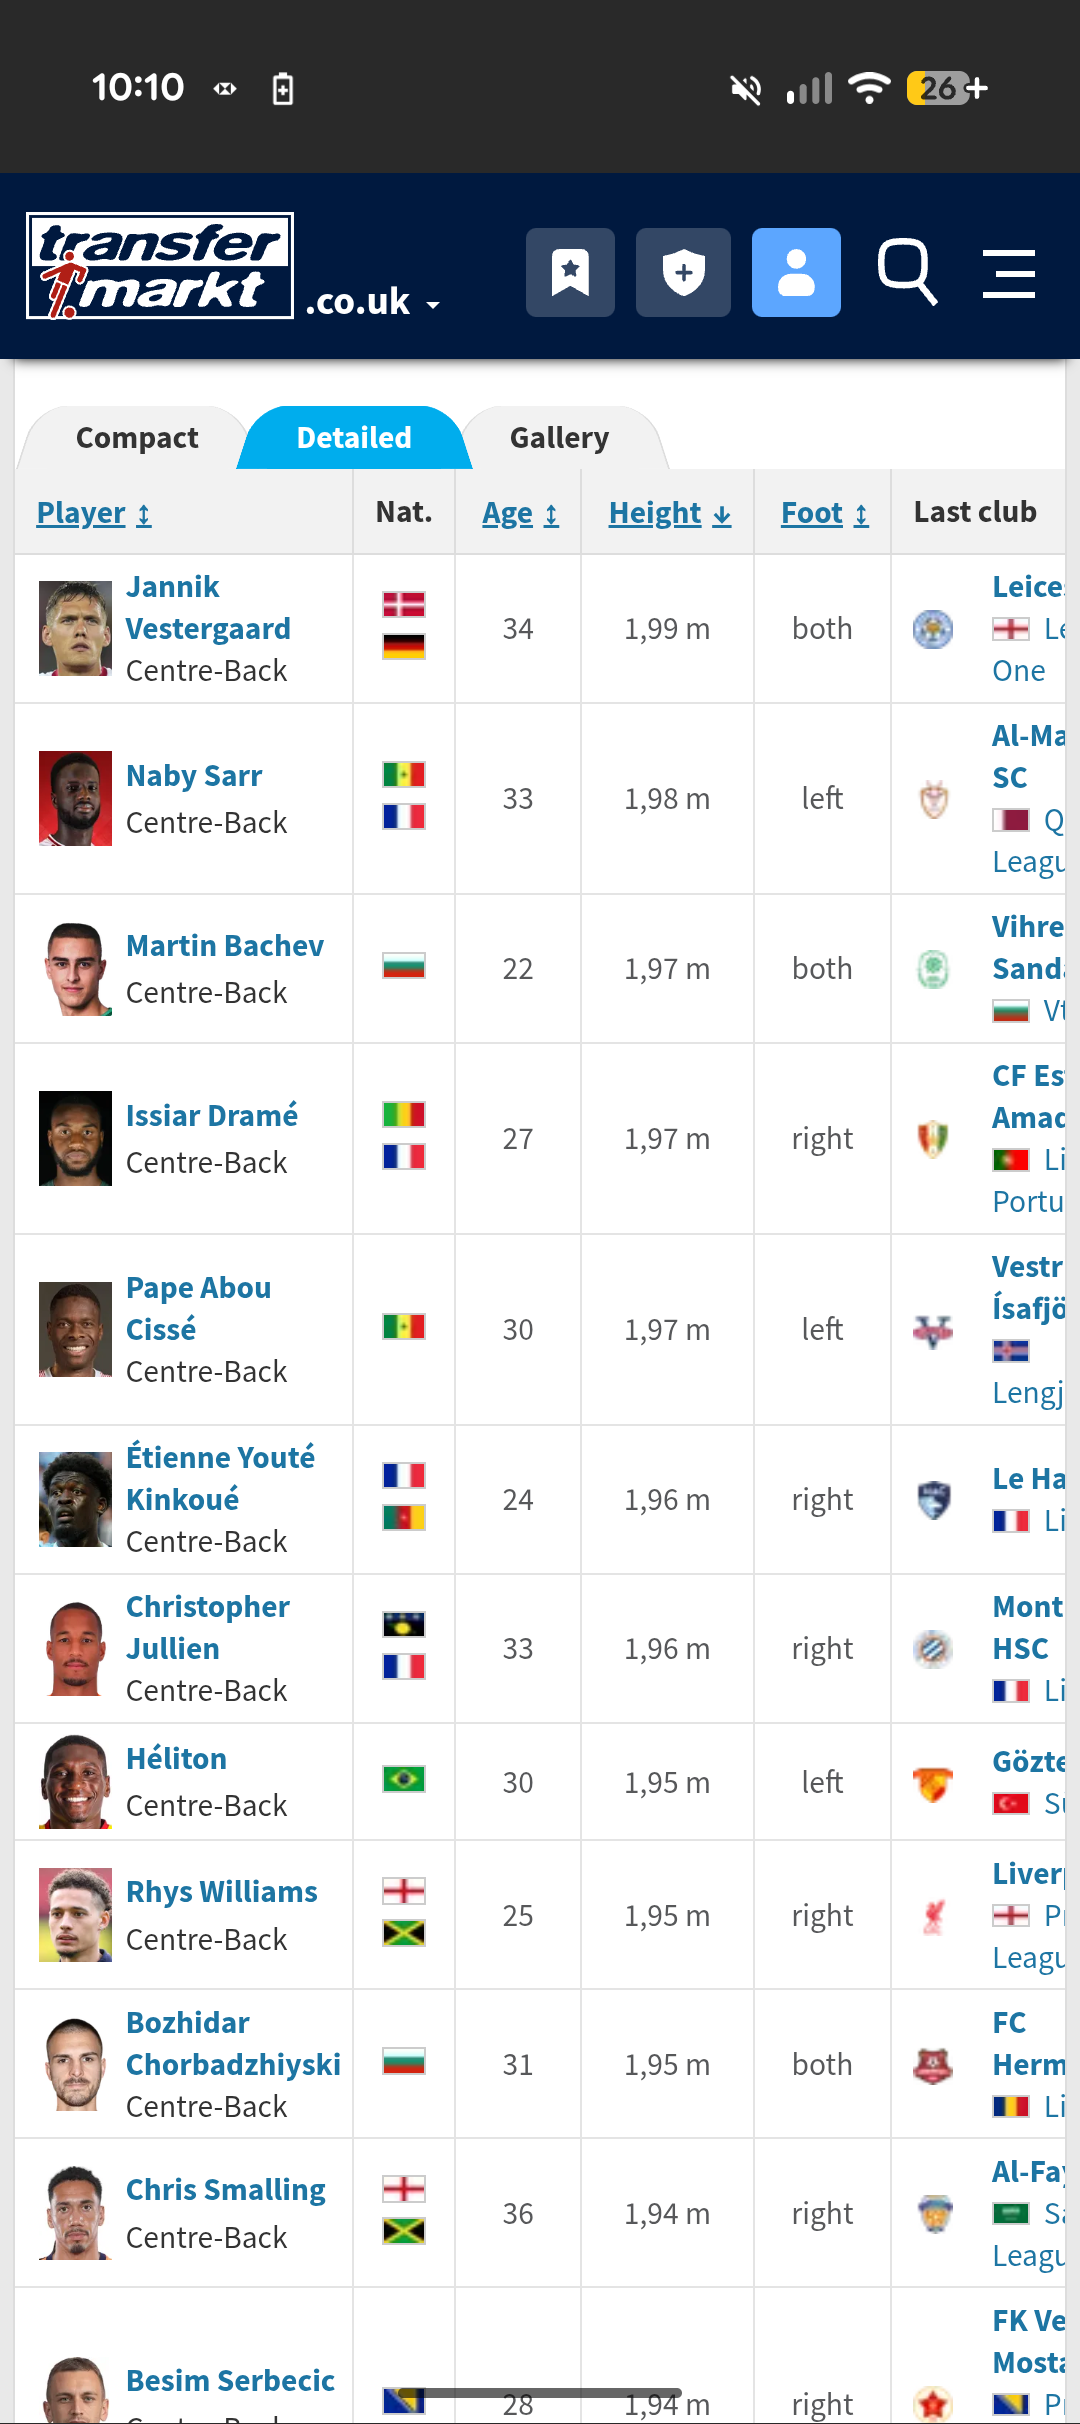This screenshot has height=2424, width=1080.
Task: Click Leicester club crest for Vestergaard
Action: pos(933,629)
